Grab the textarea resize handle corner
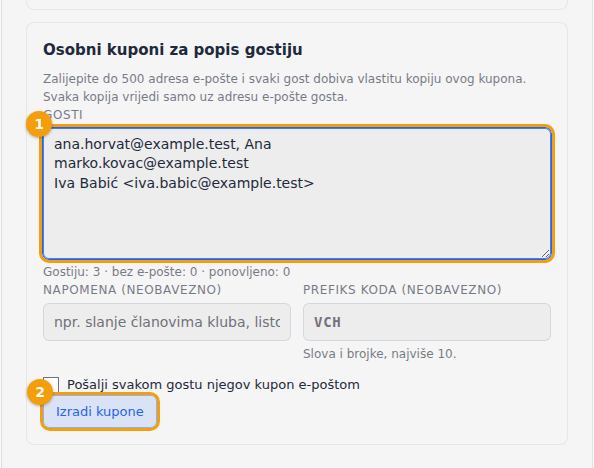The image size is (594, 468). 546,254
